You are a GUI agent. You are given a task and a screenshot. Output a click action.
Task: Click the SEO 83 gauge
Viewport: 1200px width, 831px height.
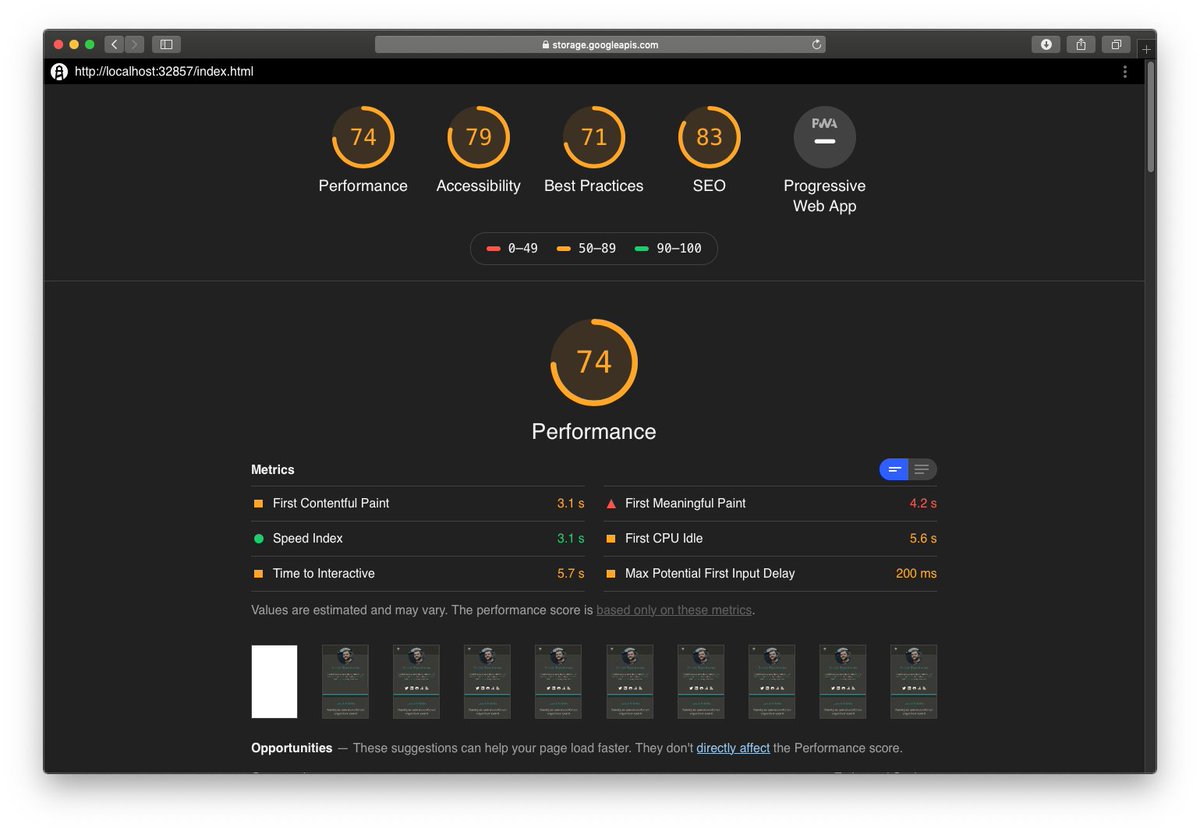tap(709, 137)
